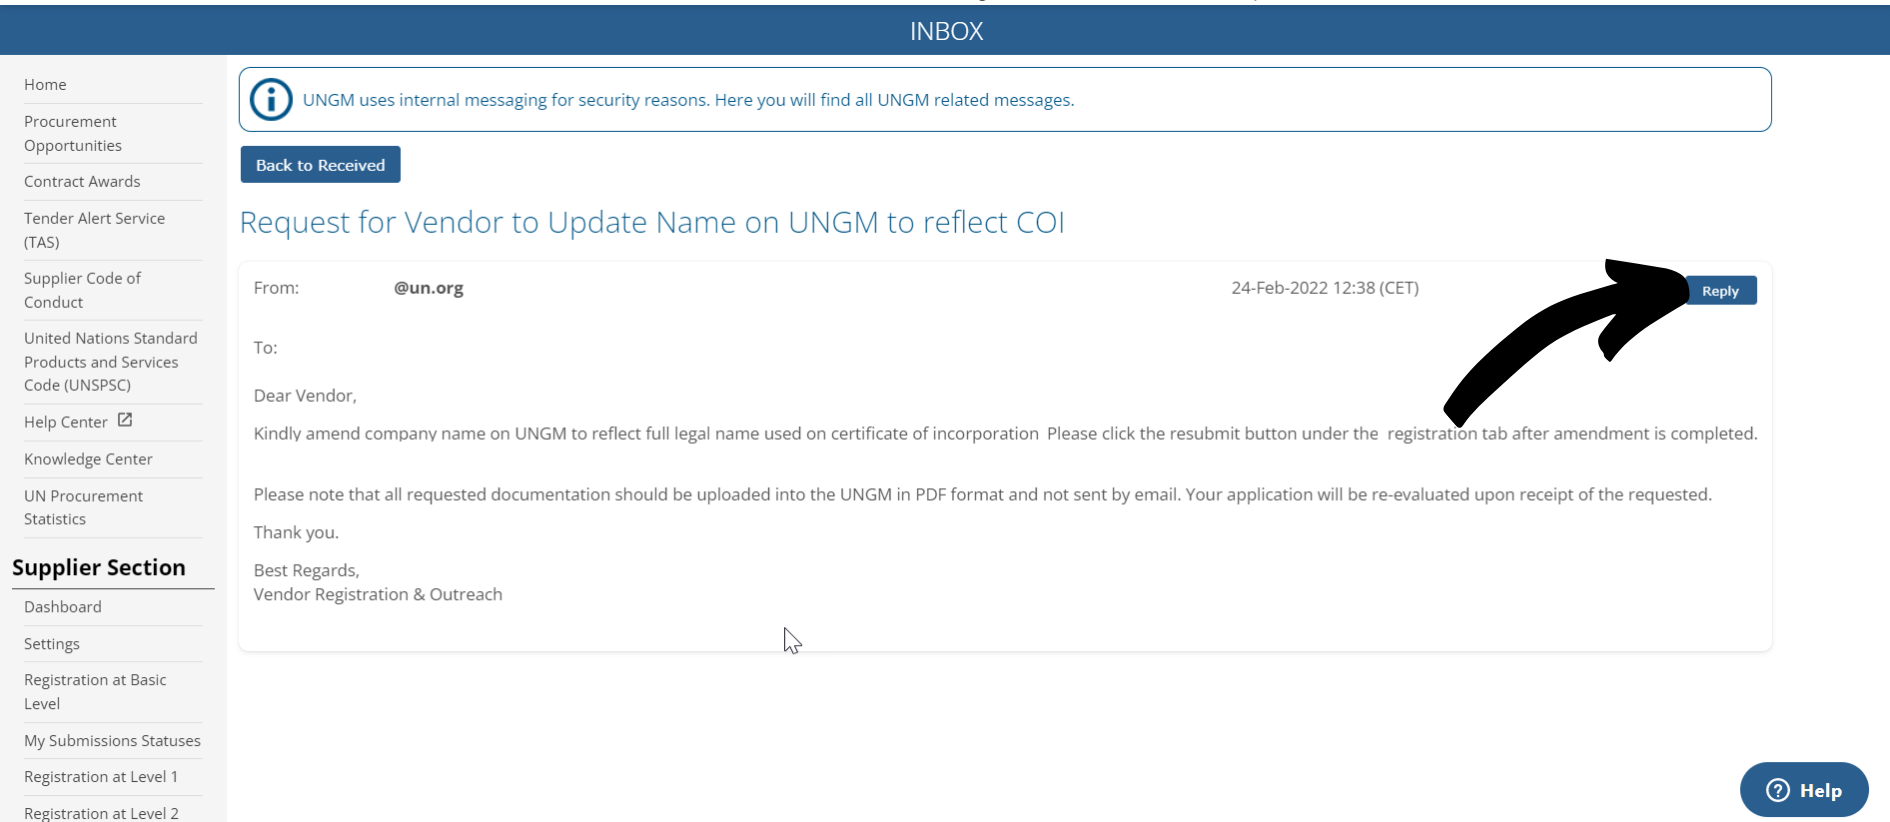Viewport: 1890px width, 822px height.
Task: Open Registration at Basic Level
Action: click(x=95, y=691)
